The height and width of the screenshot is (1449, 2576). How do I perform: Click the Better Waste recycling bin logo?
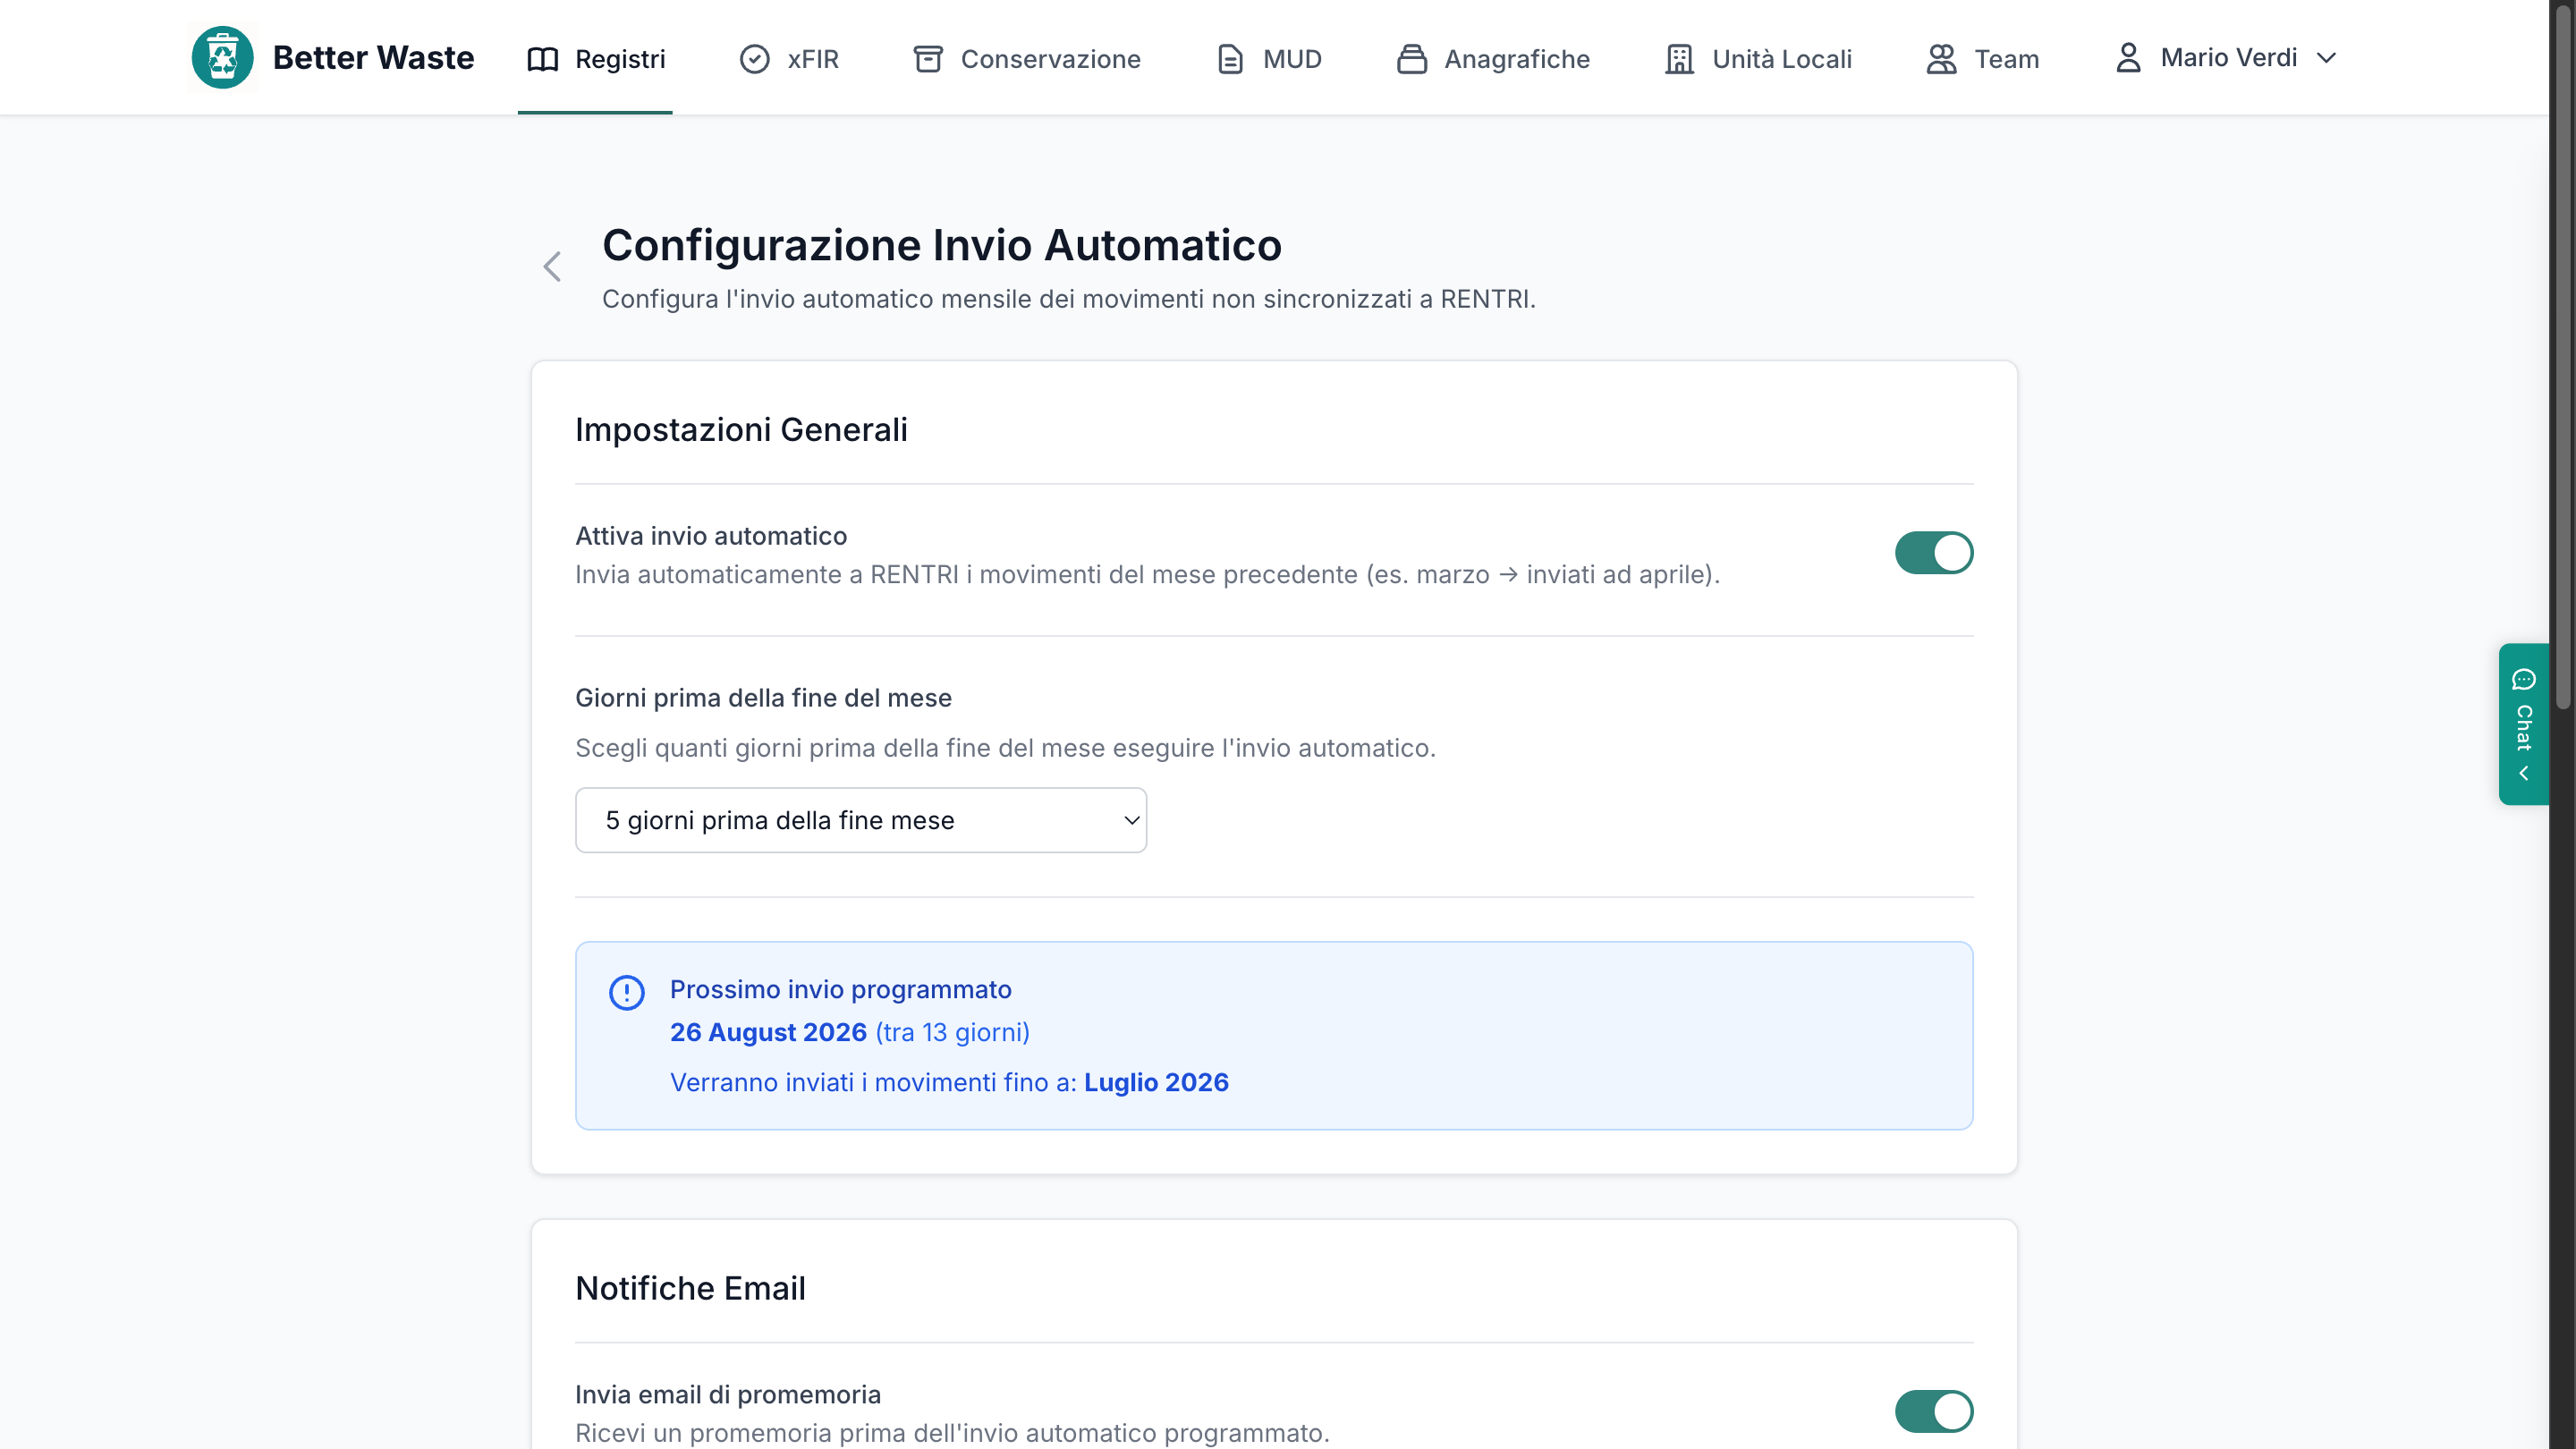[x=222, y=58]
